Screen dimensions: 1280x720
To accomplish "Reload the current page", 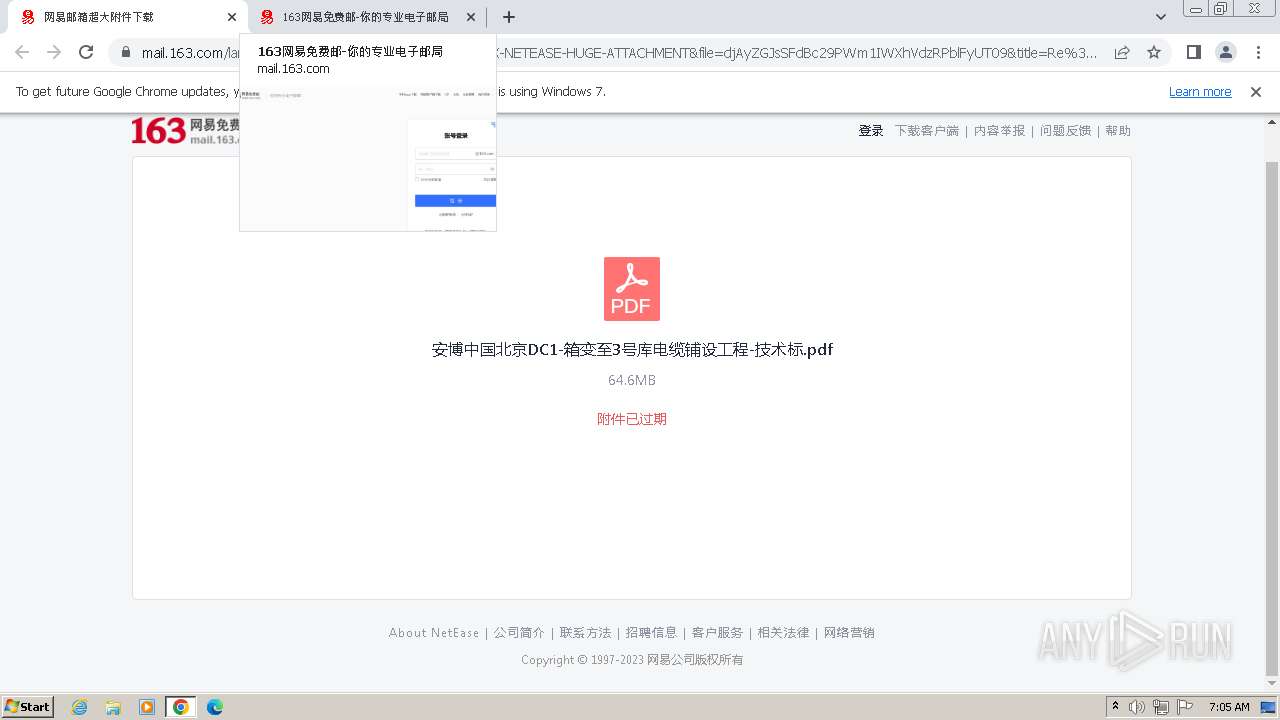I will [x=86, y=52].
